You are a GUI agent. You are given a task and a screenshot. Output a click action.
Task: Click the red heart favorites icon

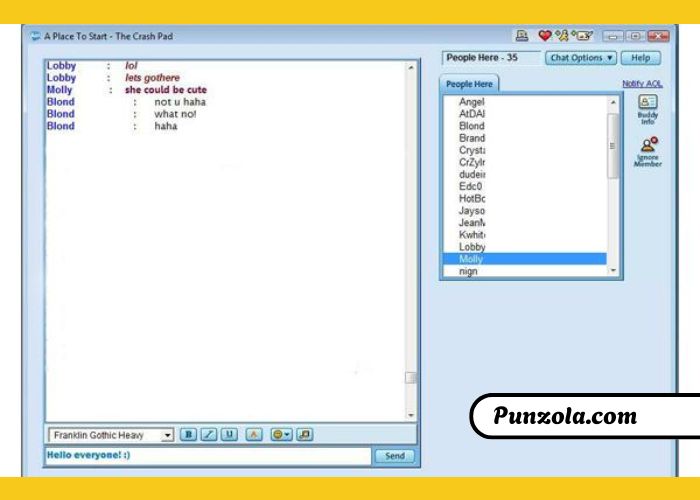click(x=545, y=36)
